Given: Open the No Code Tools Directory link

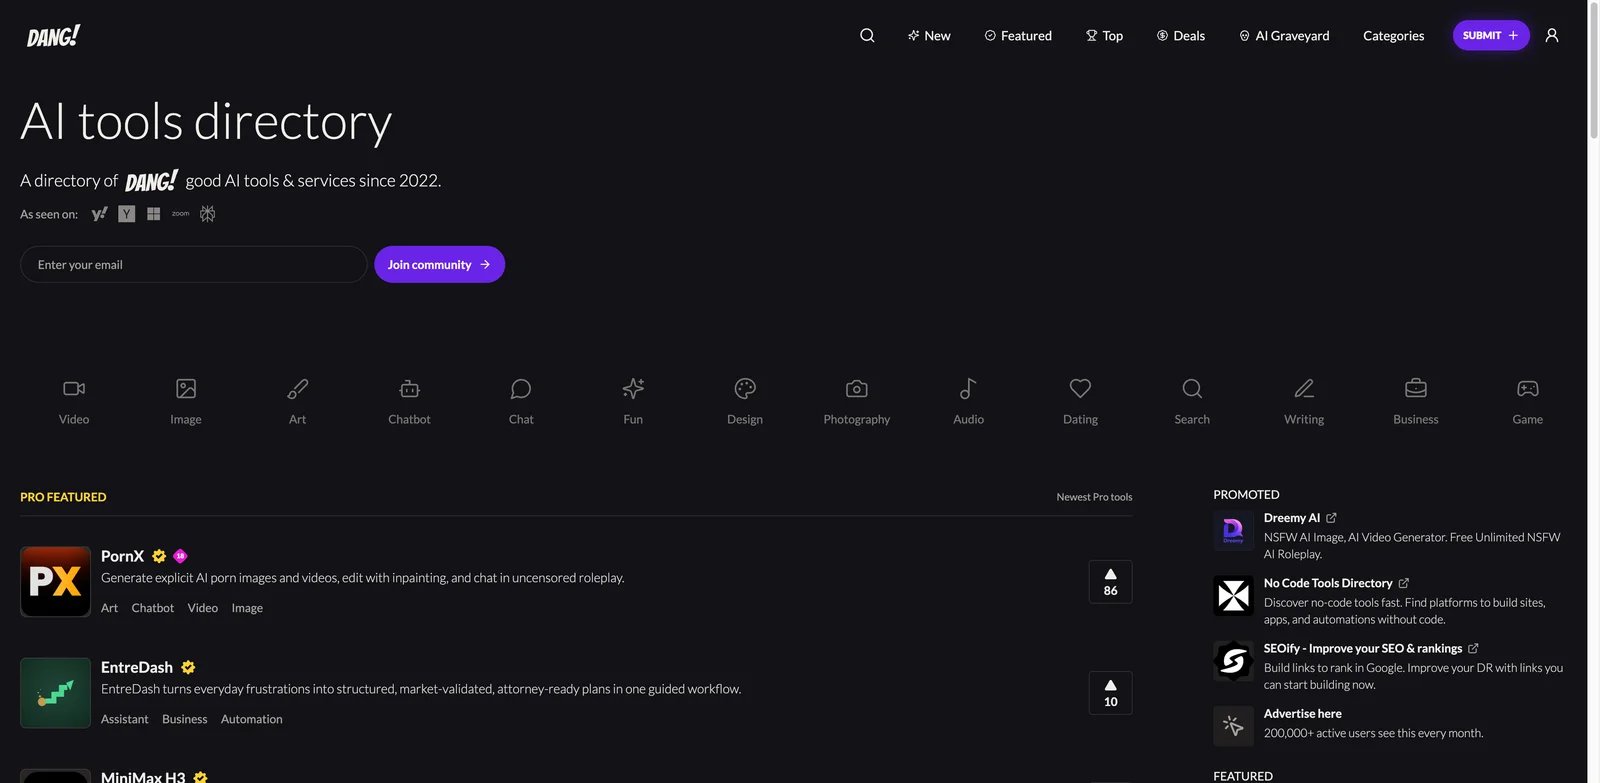Looking at the screenshot, I should tap(1328, 583).
